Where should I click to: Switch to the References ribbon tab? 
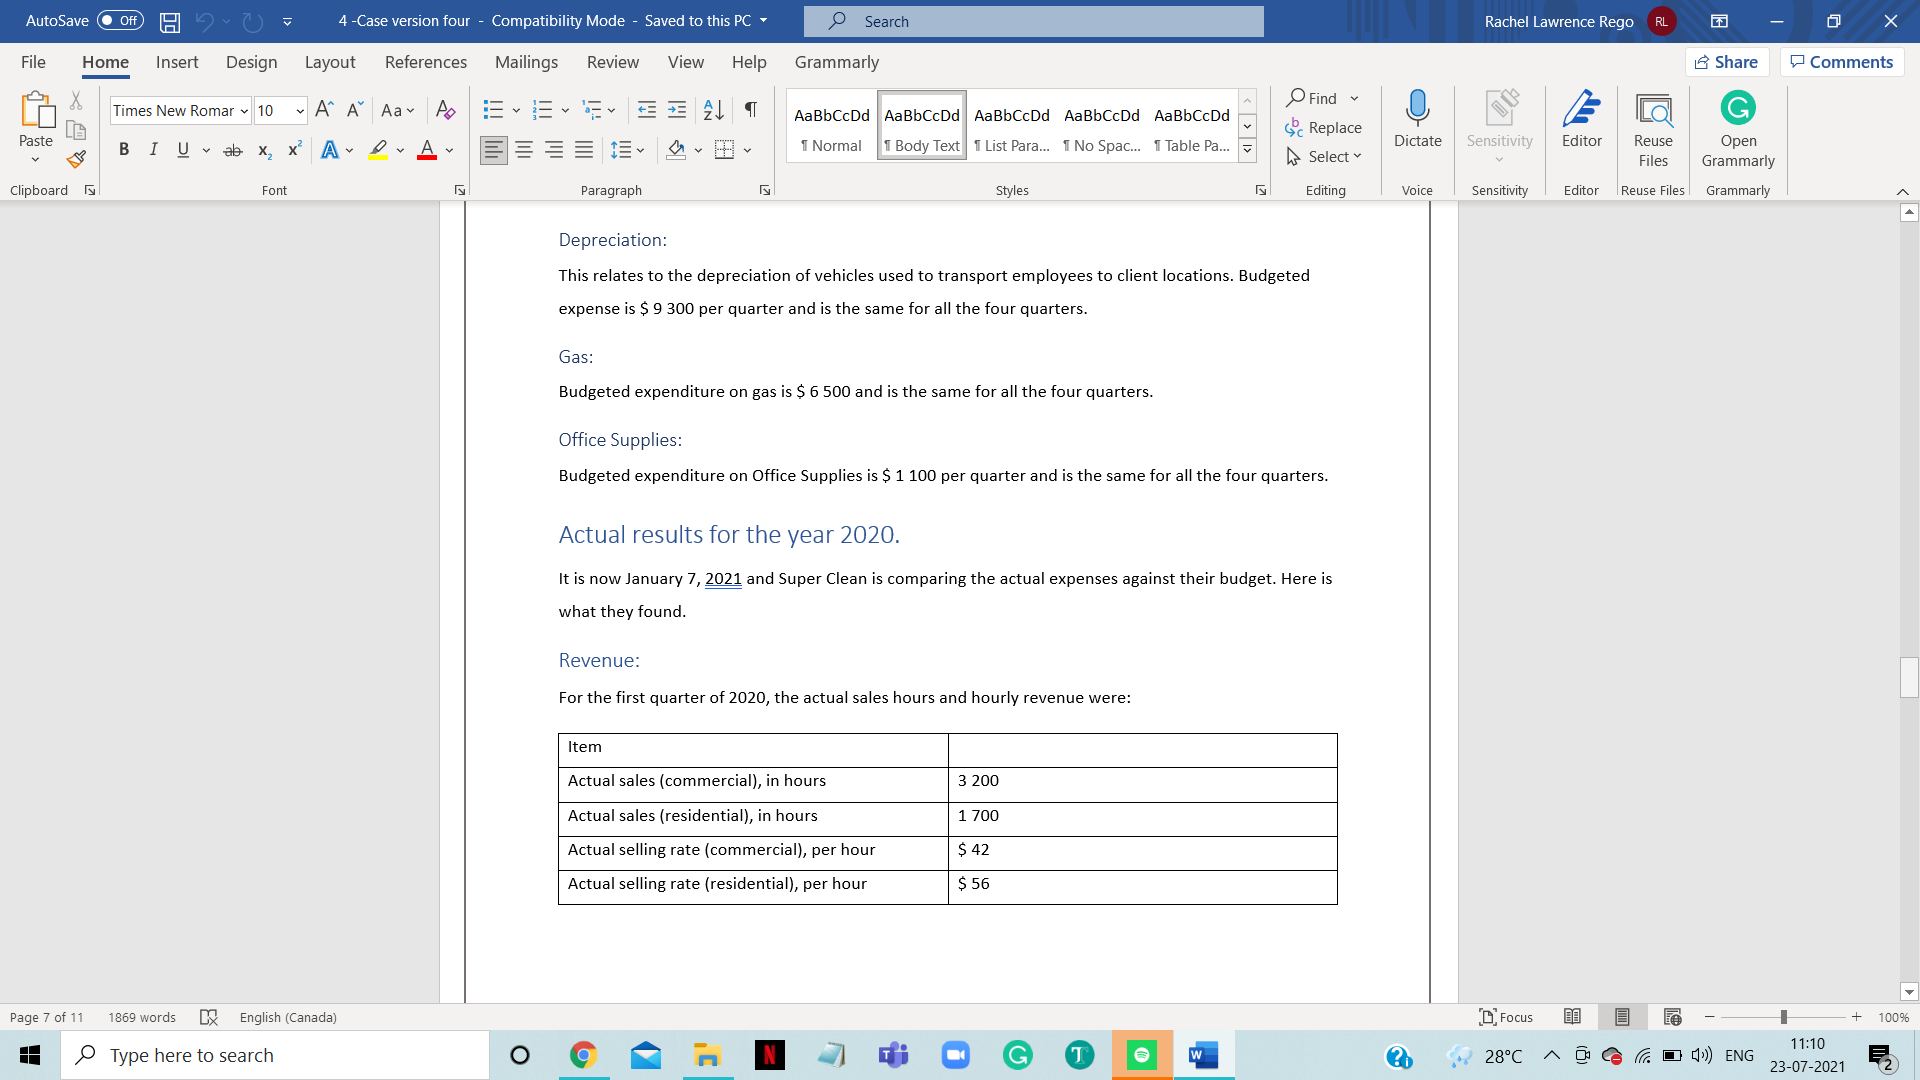[426, 62]
